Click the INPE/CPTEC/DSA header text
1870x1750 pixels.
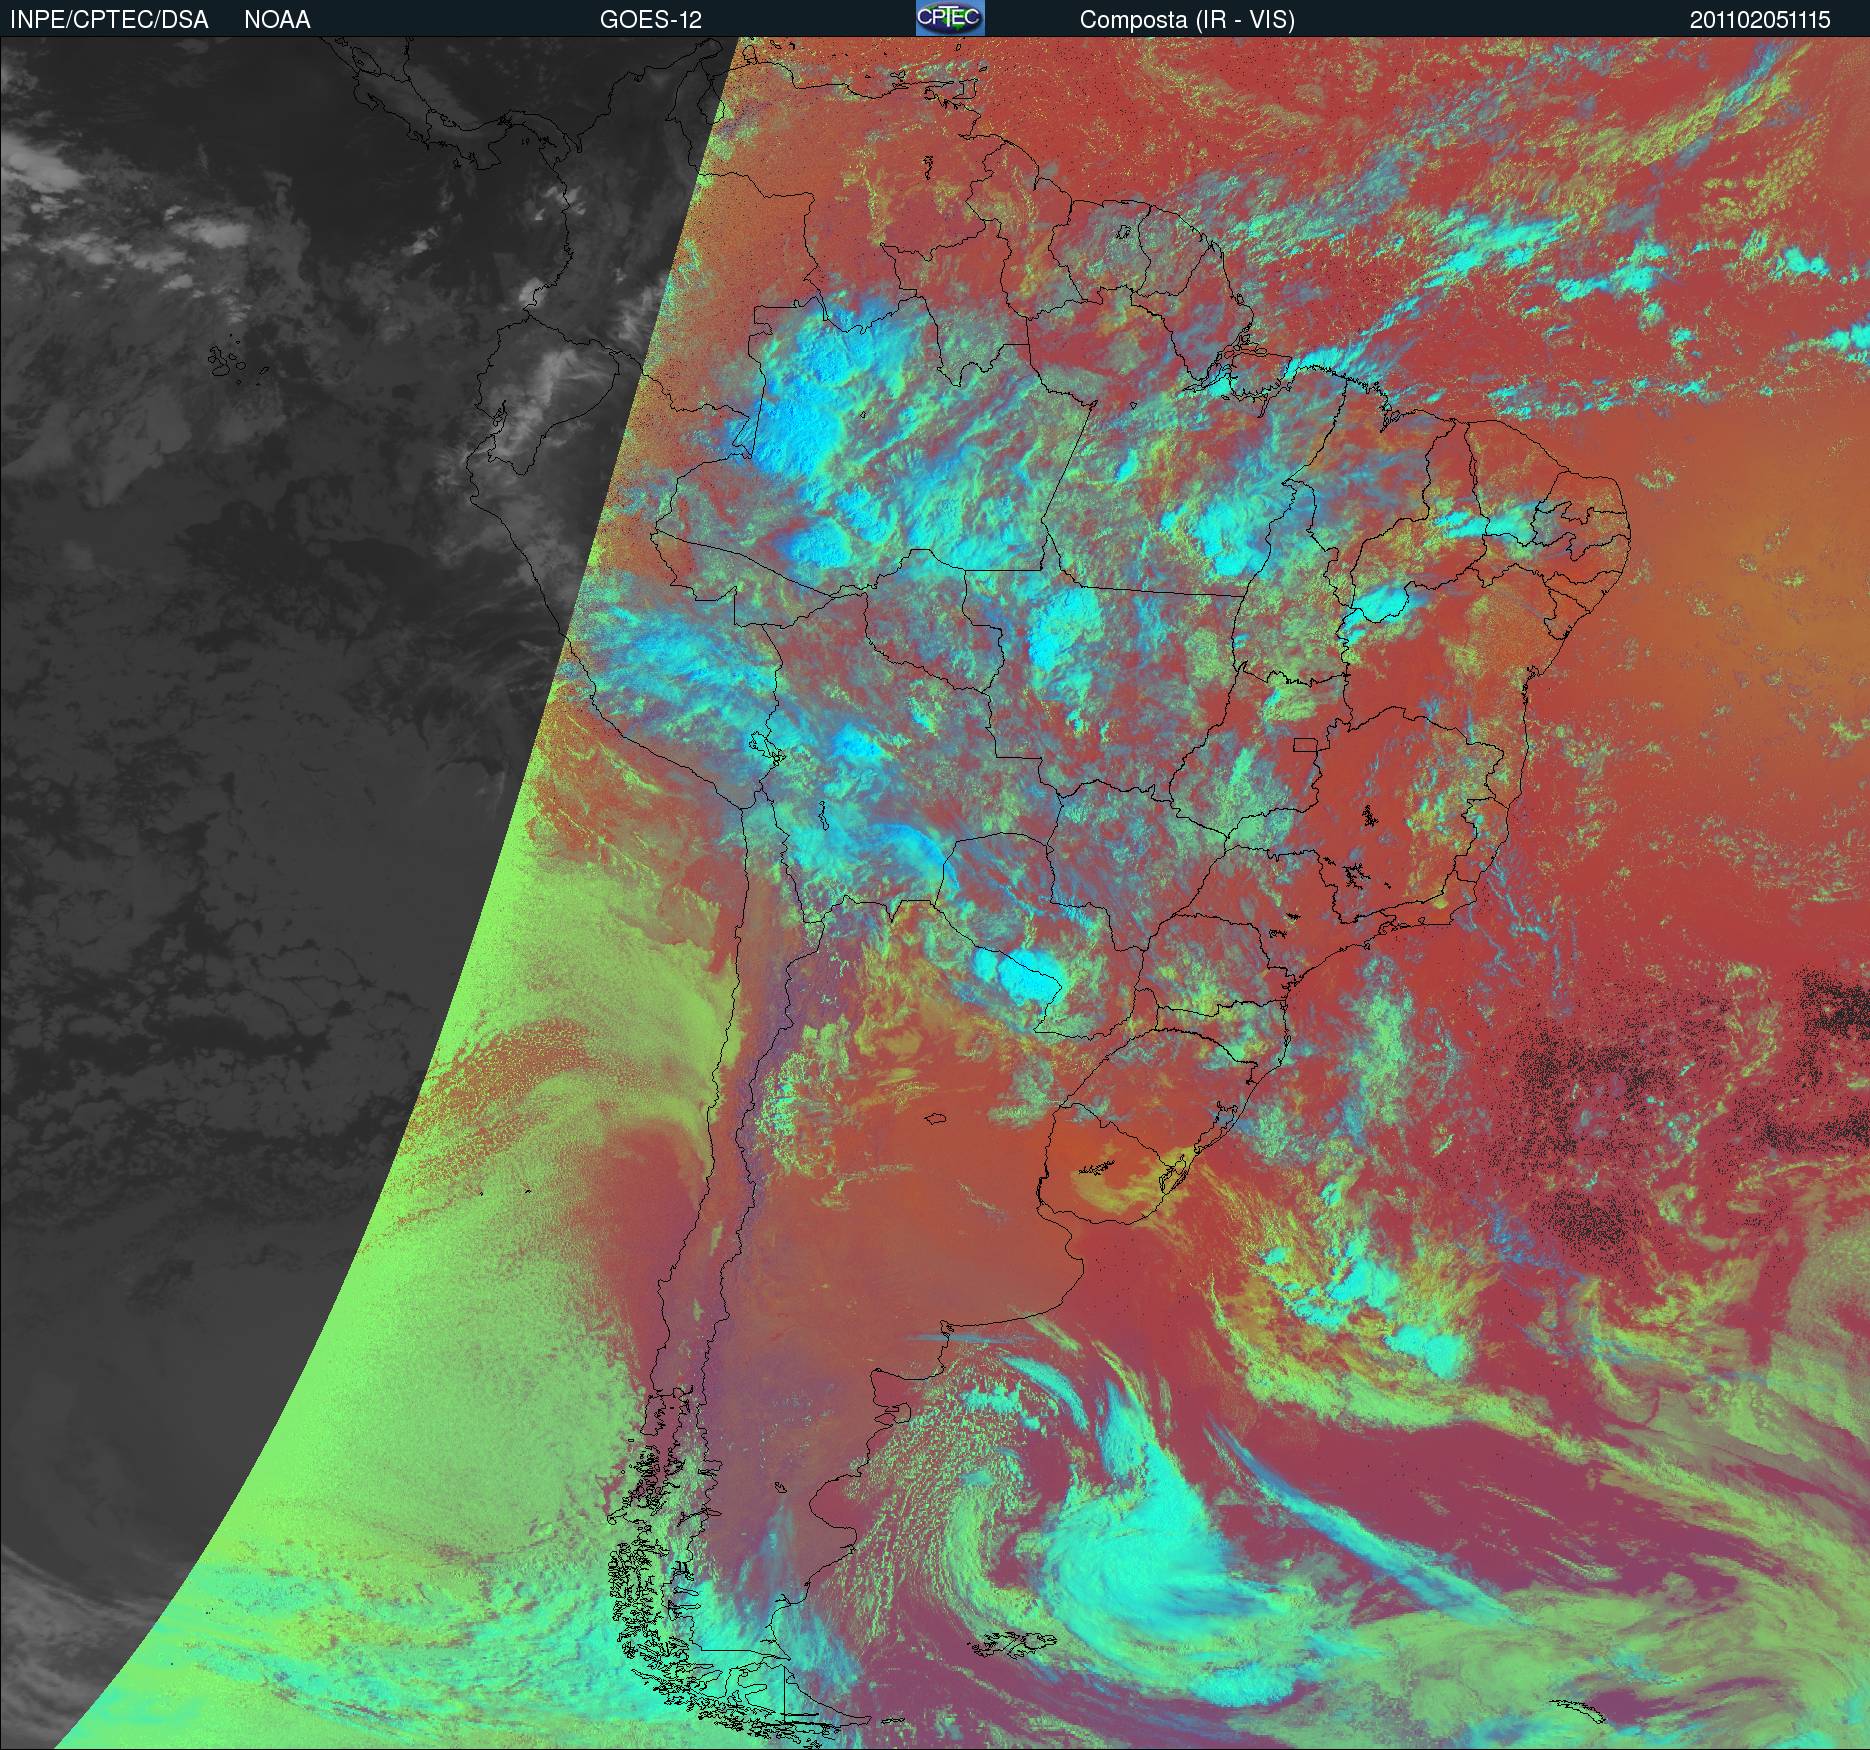(109, 20)
